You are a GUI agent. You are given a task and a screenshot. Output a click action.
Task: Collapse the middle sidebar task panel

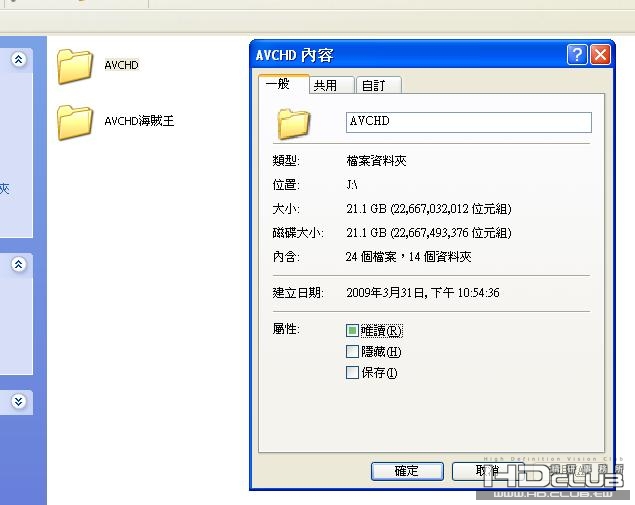point(18,264)
